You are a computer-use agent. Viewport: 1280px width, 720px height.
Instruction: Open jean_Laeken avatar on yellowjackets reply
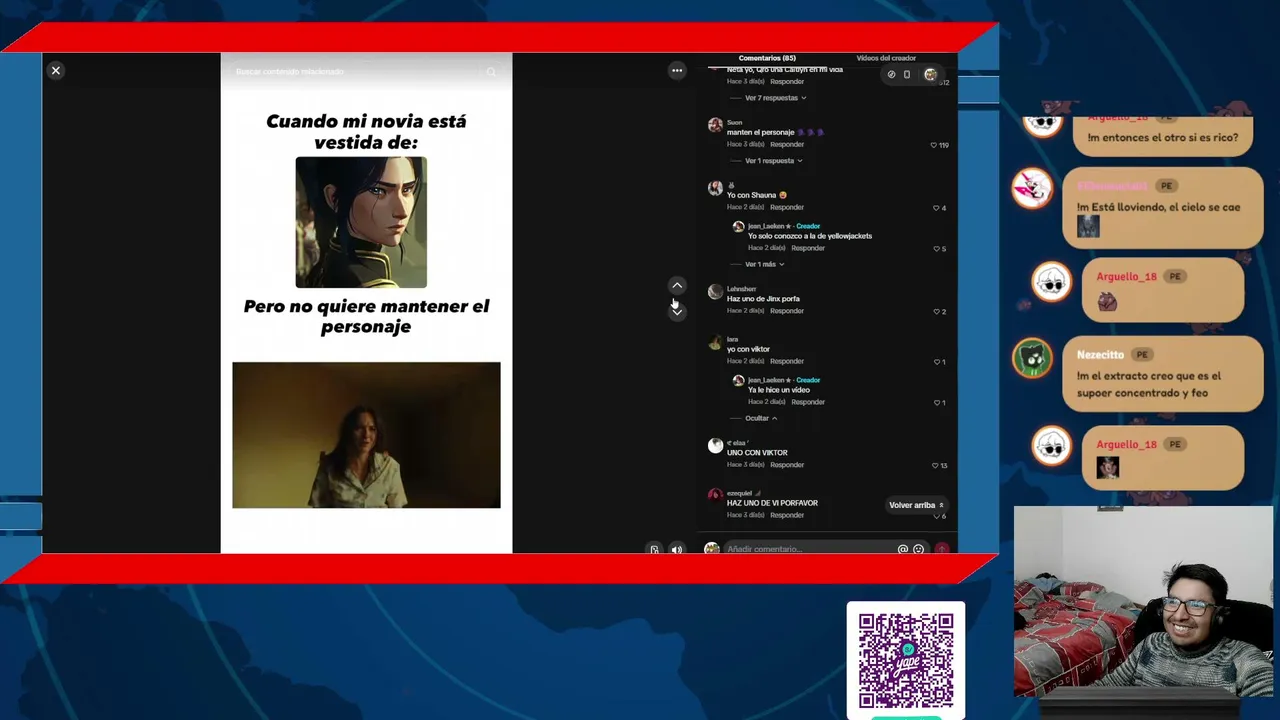pos(739,227)
